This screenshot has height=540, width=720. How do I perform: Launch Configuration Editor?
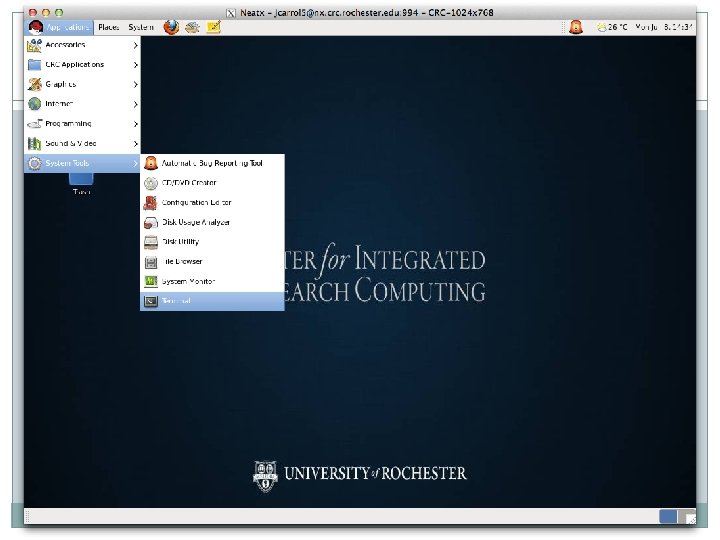click(212, 202)
